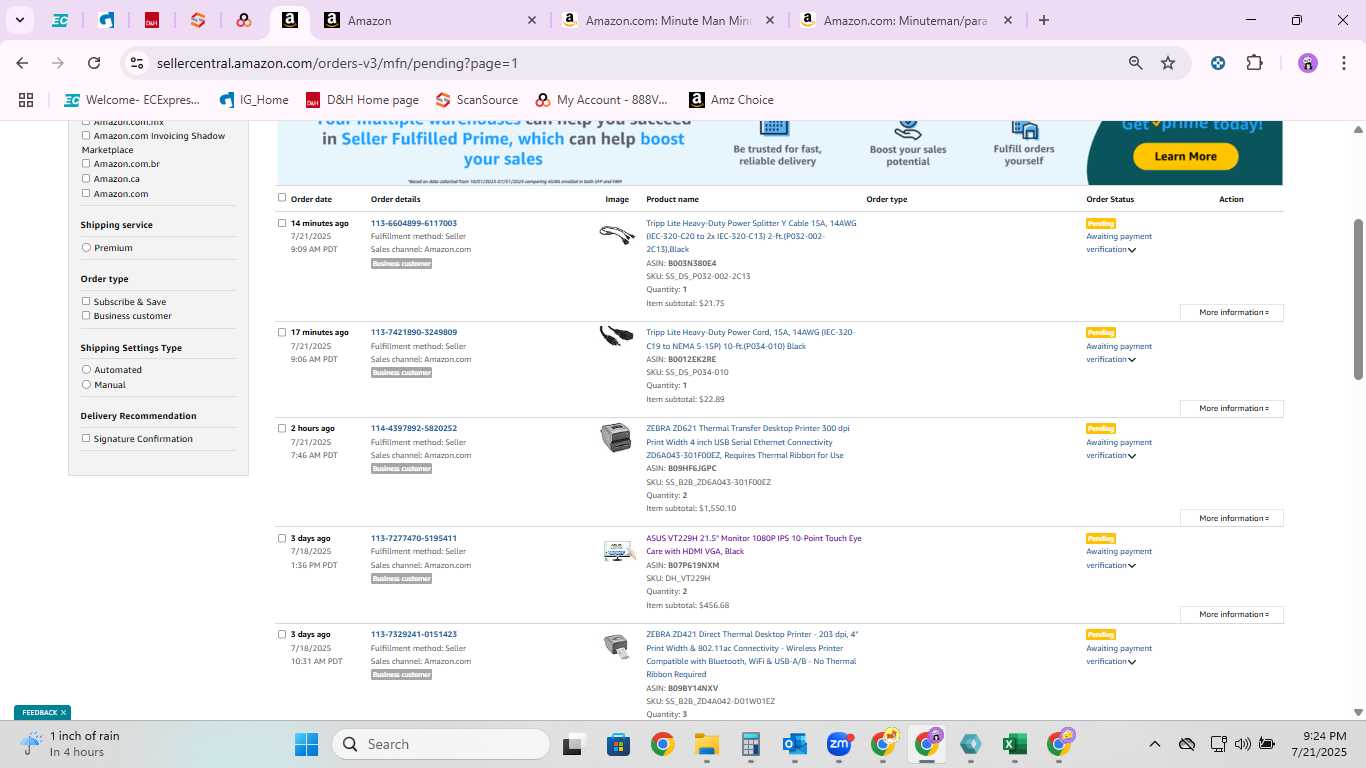This screenshot has height=768, width=1366.
Task: Open the Chrome profile avatar menu
Action: (1308, 63)
